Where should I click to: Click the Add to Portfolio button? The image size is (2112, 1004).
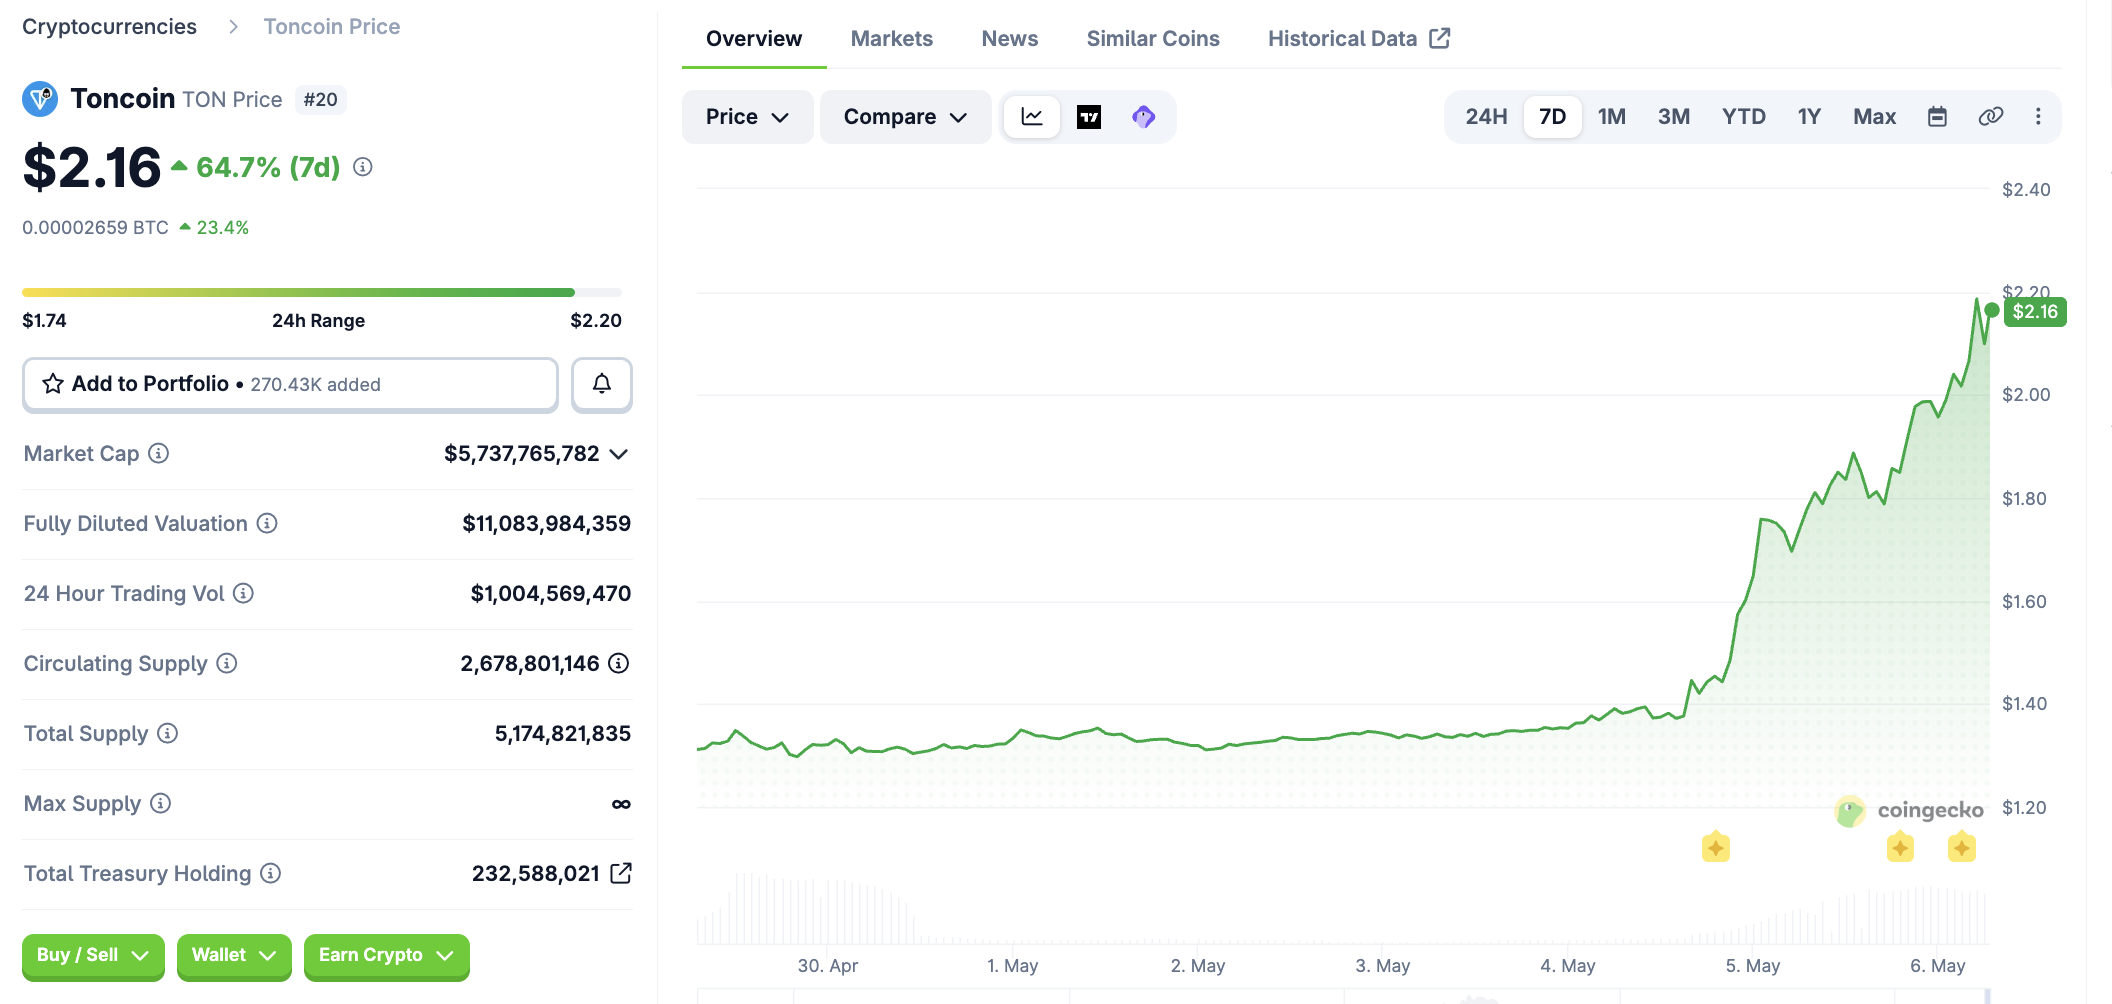pos(290,384)
